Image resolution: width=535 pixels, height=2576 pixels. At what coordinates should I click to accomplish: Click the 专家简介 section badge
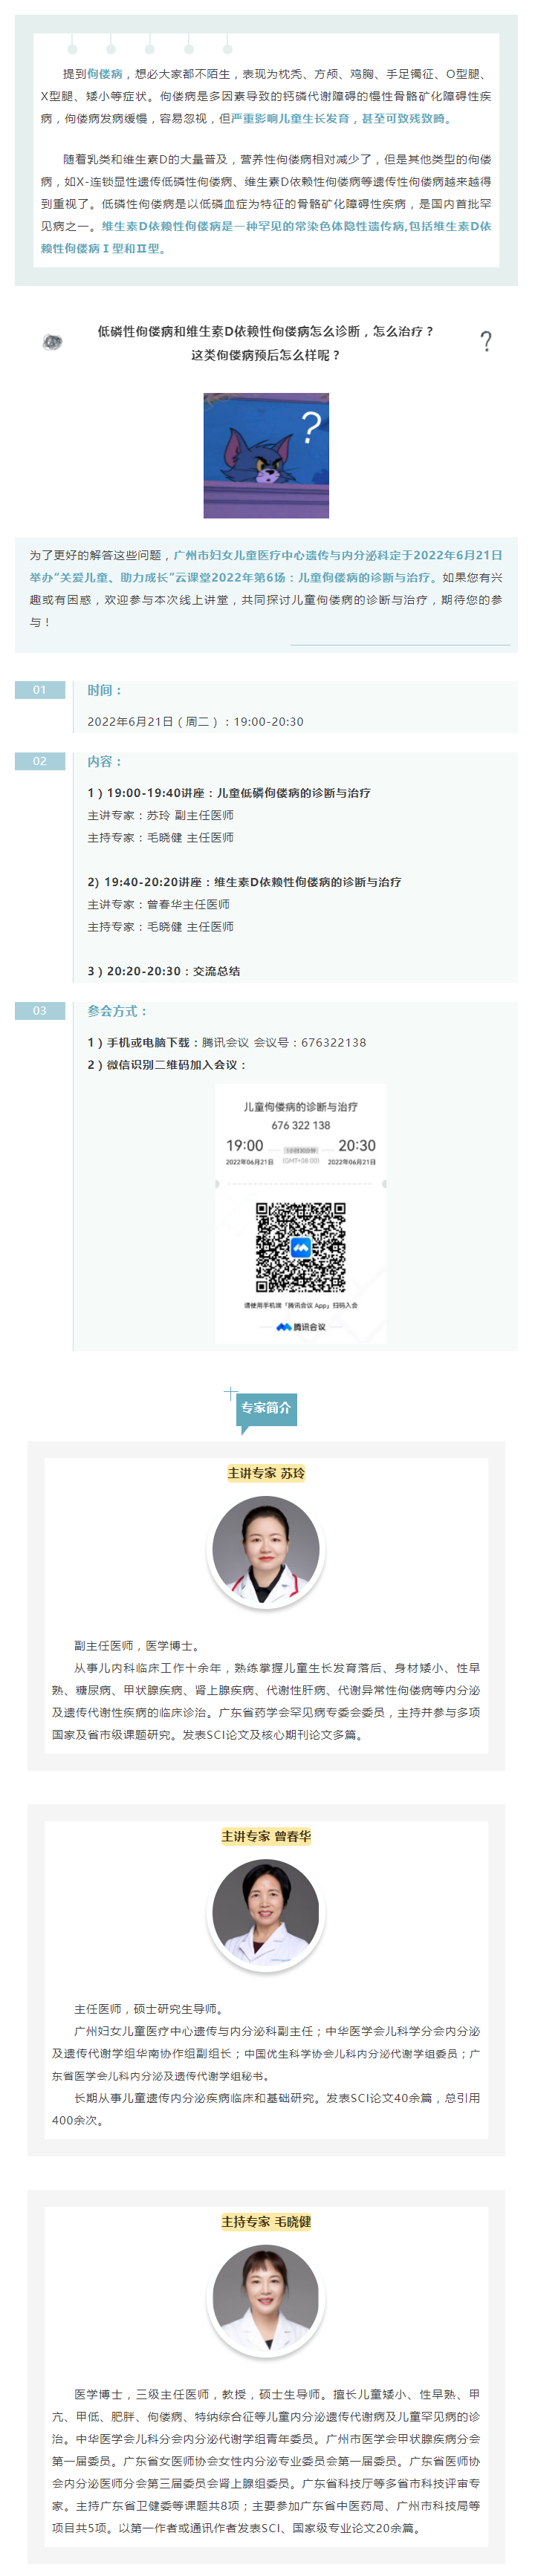266,1408
